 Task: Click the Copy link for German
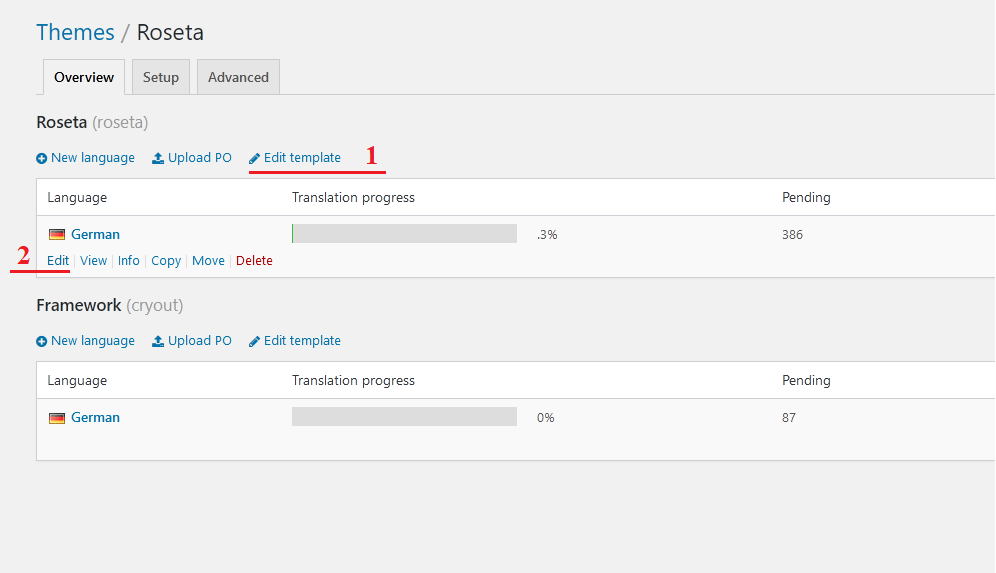coord(166,260)
